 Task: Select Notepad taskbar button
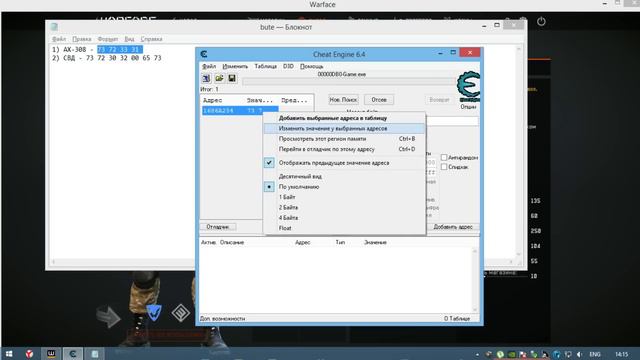(95, 354)
